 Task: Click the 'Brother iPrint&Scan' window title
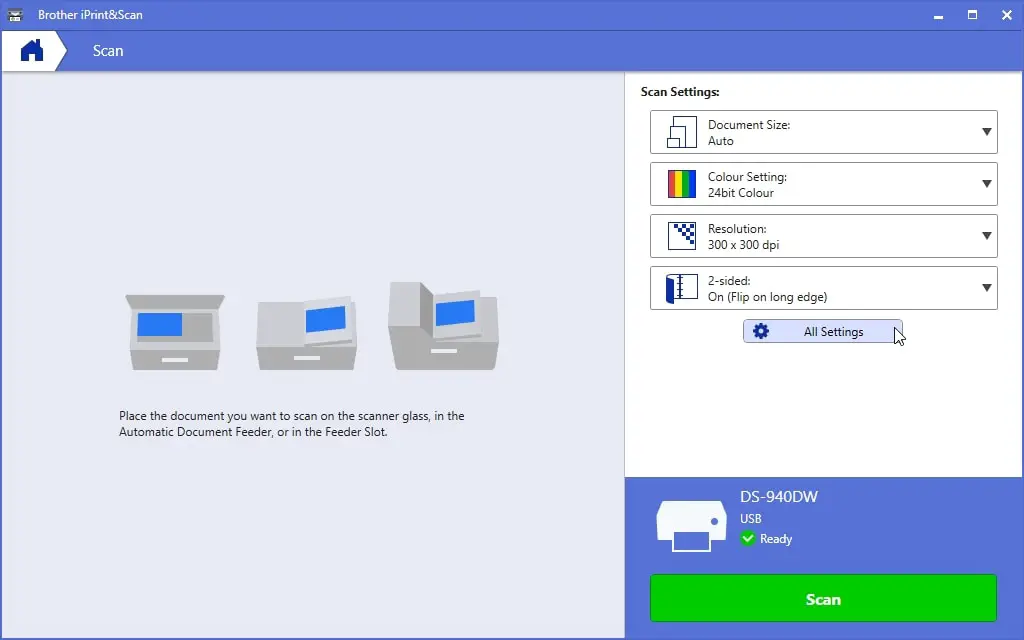[x=90, y=14]
